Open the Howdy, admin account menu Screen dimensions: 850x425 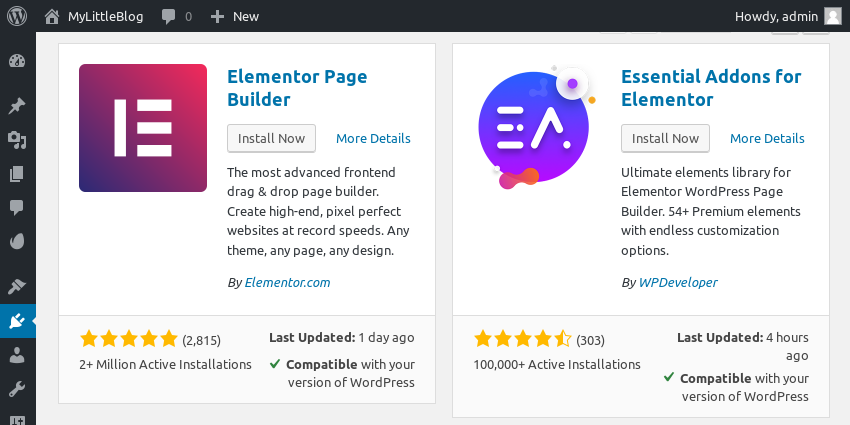pos(788,16)
